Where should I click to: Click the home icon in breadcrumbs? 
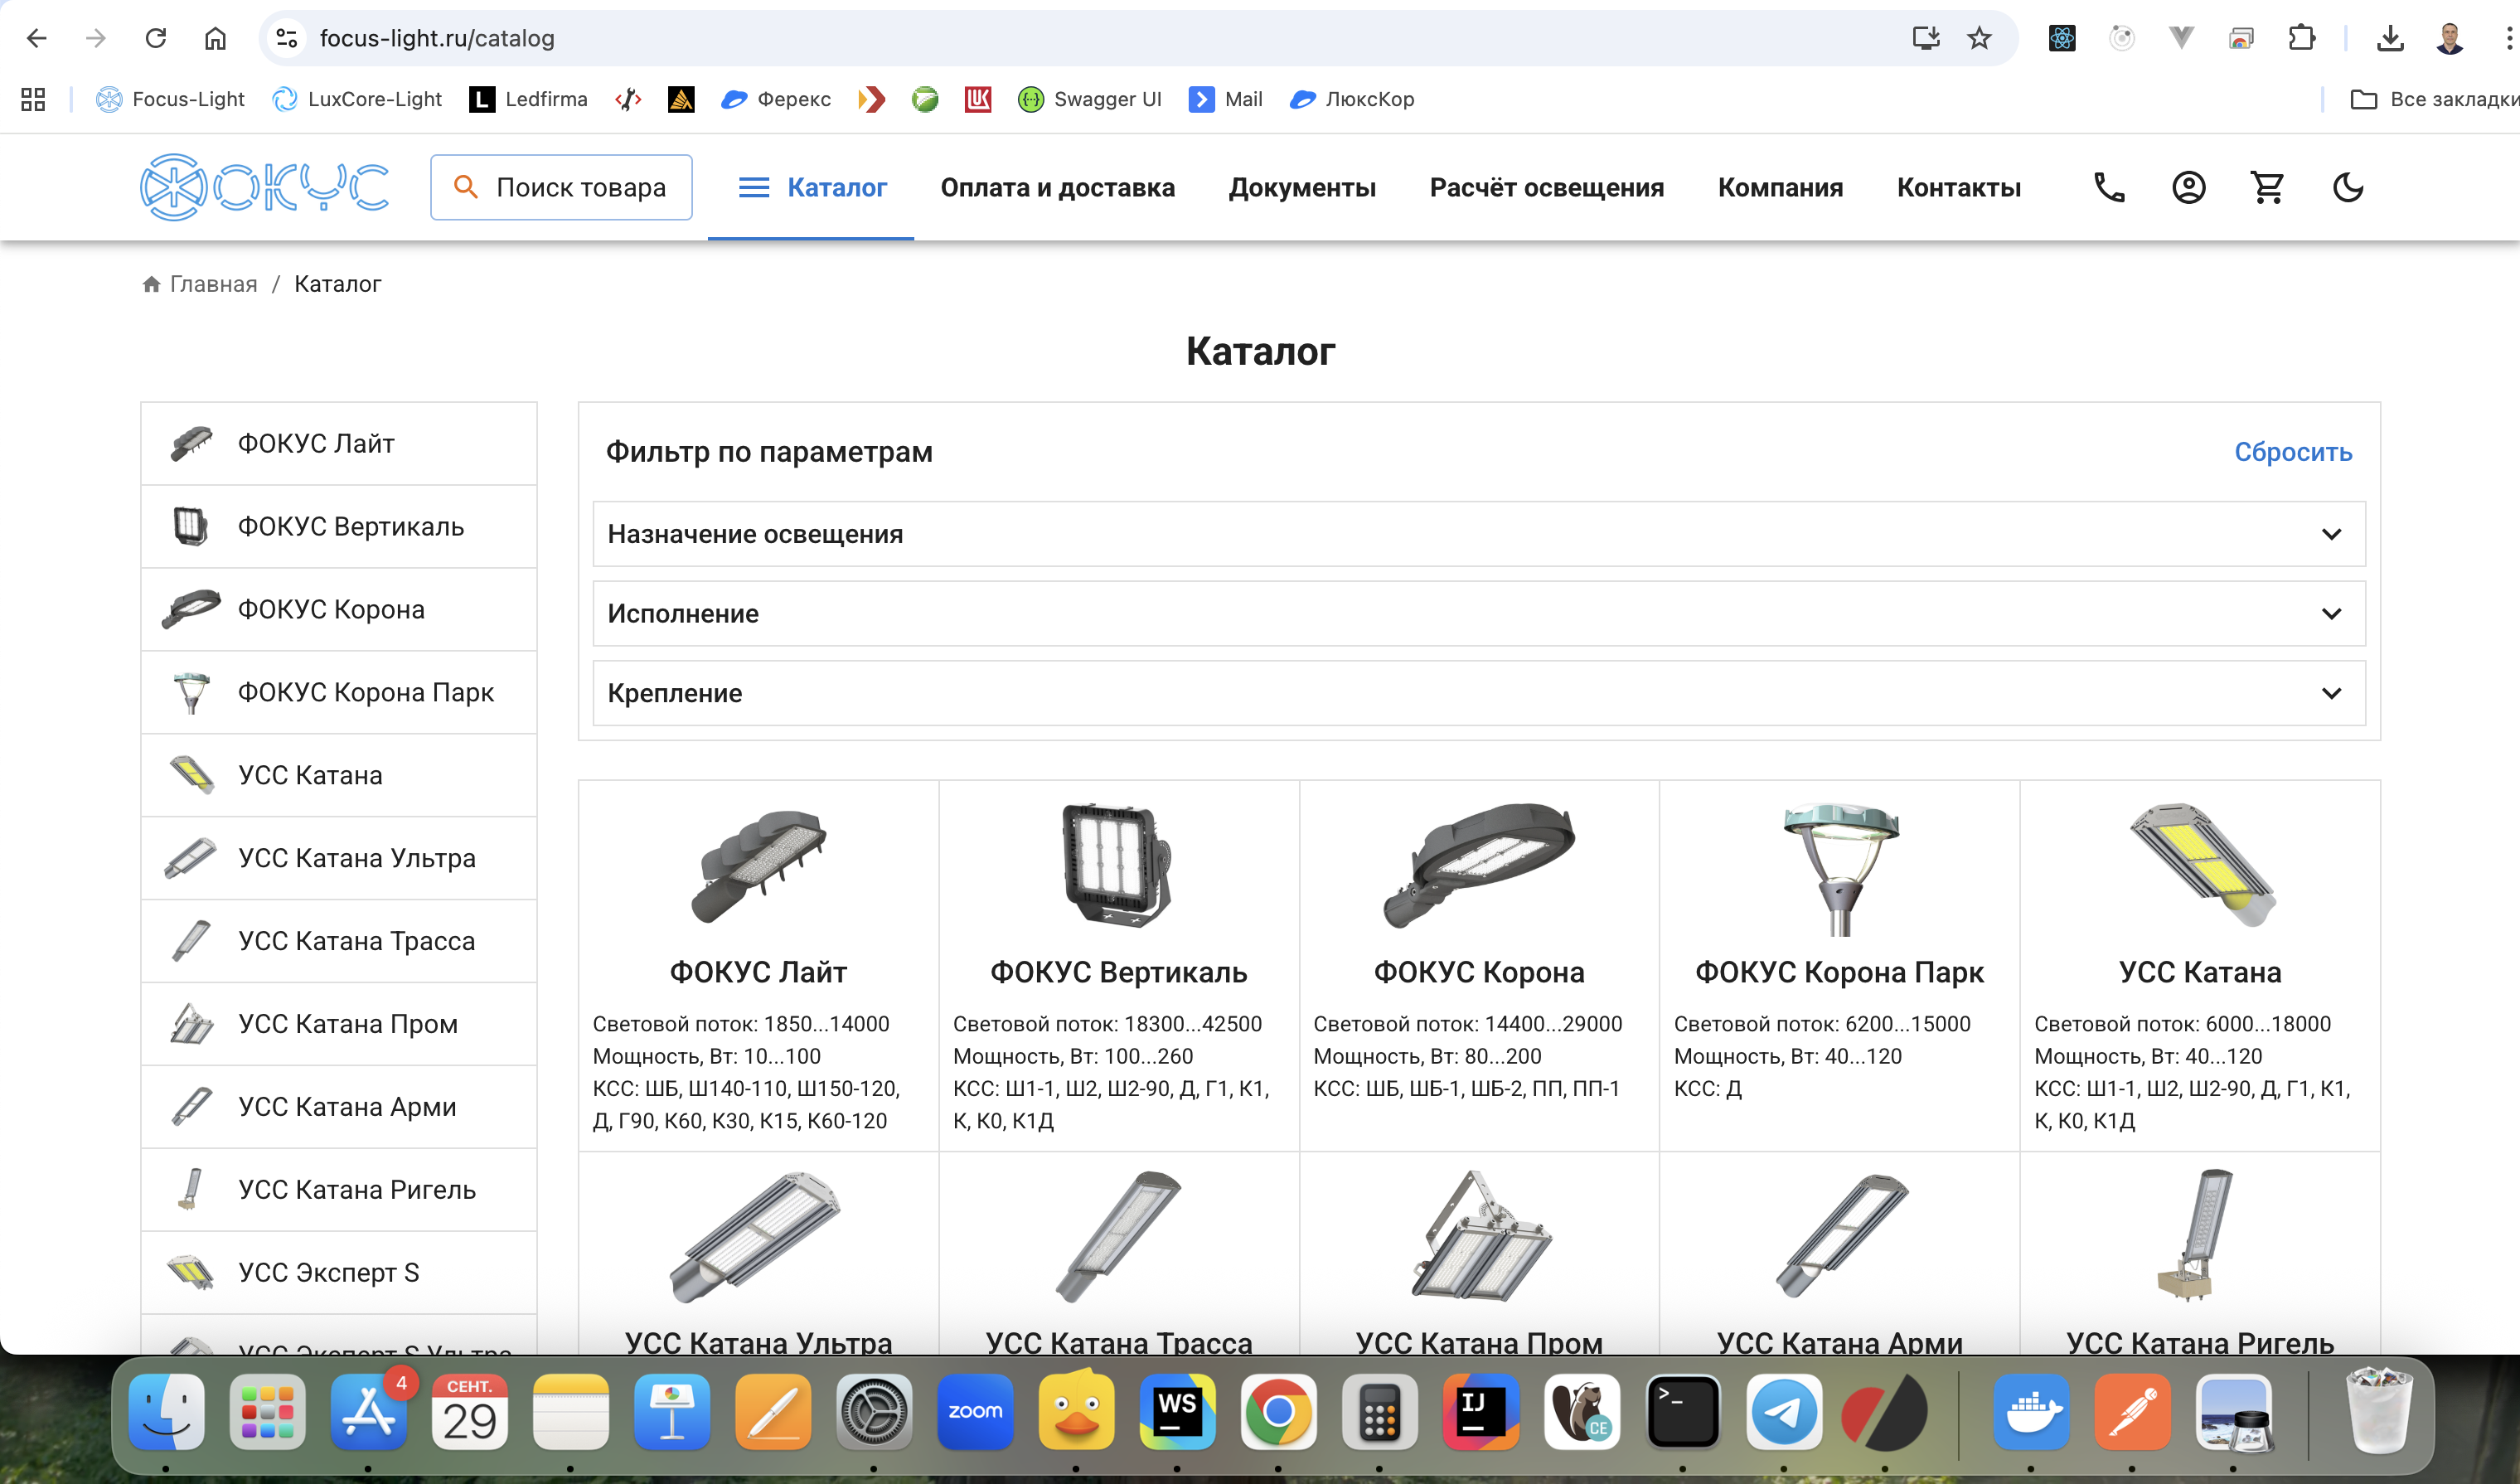151,284
